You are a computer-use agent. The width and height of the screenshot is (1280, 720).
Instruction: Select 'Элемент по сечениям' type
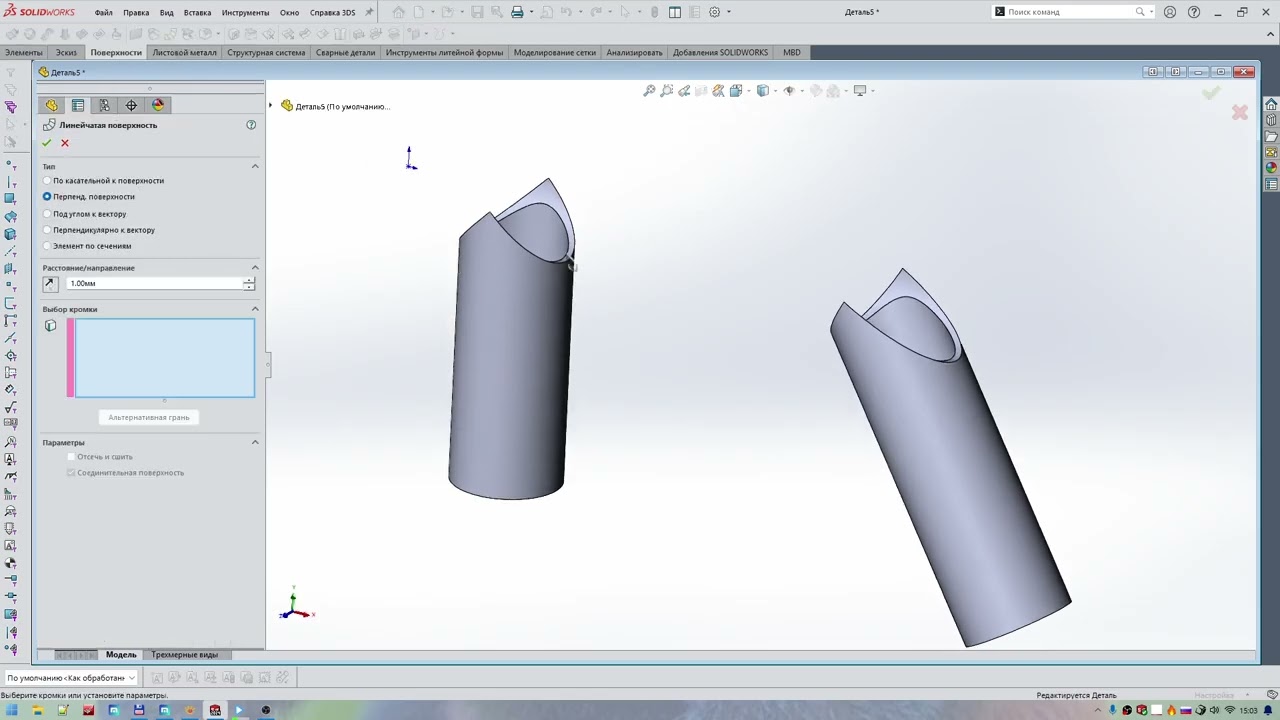point(87,246)
